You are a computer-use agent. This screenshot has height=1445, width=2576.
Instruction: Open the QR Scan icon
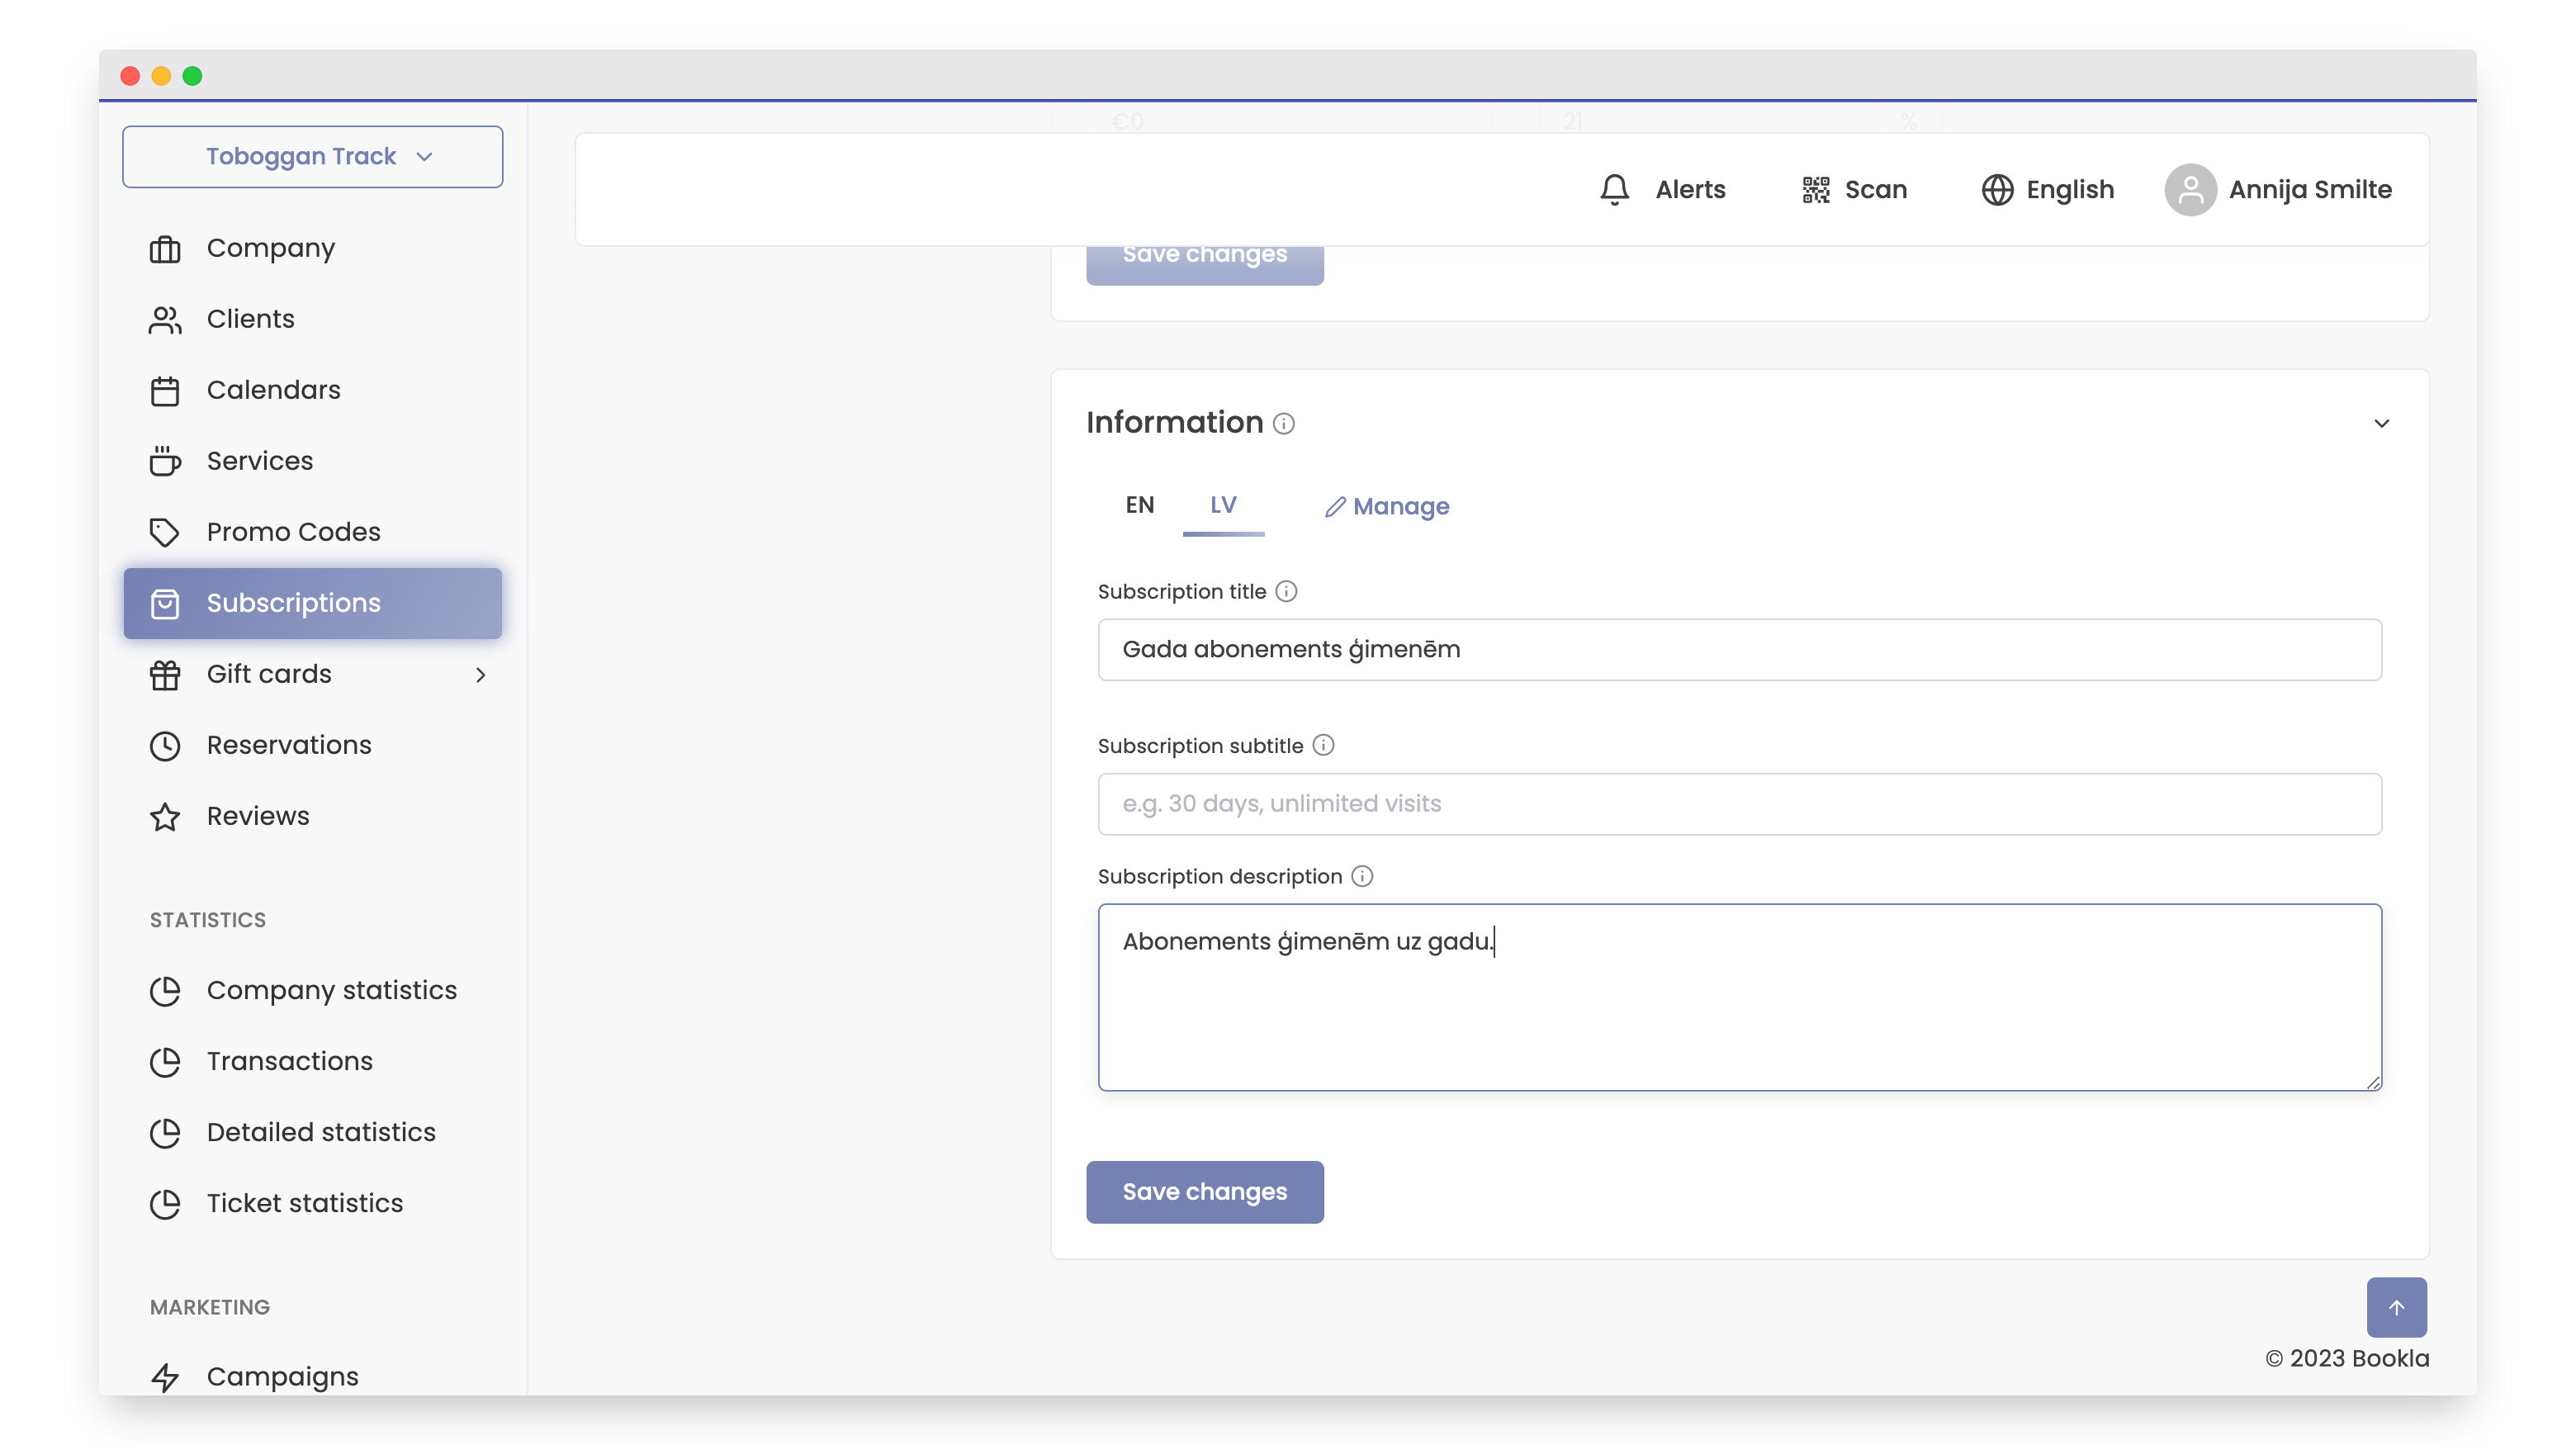point(1815,189)
